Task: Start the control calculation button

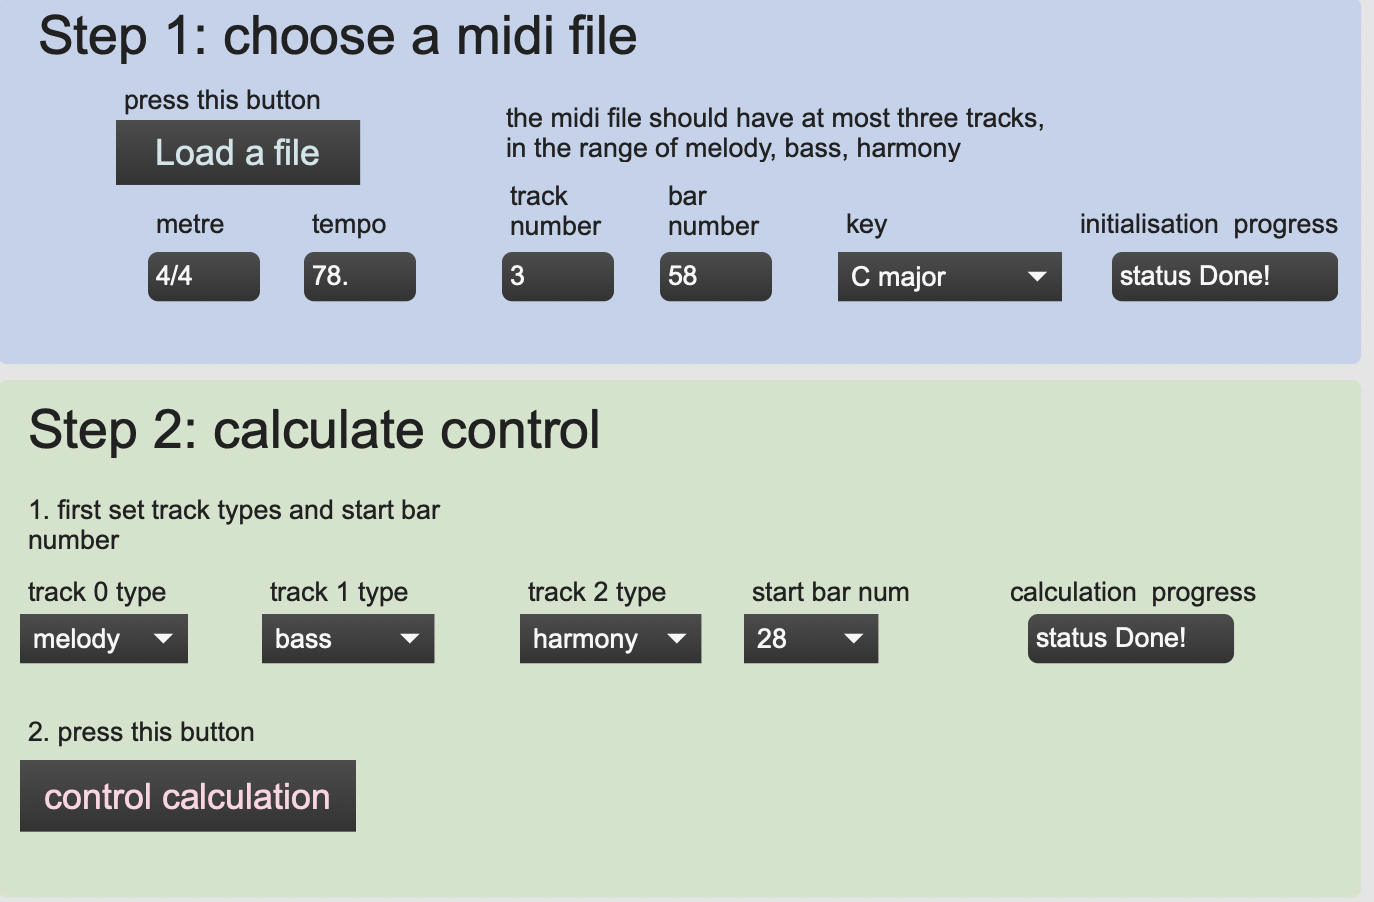Action: [188, 796]
